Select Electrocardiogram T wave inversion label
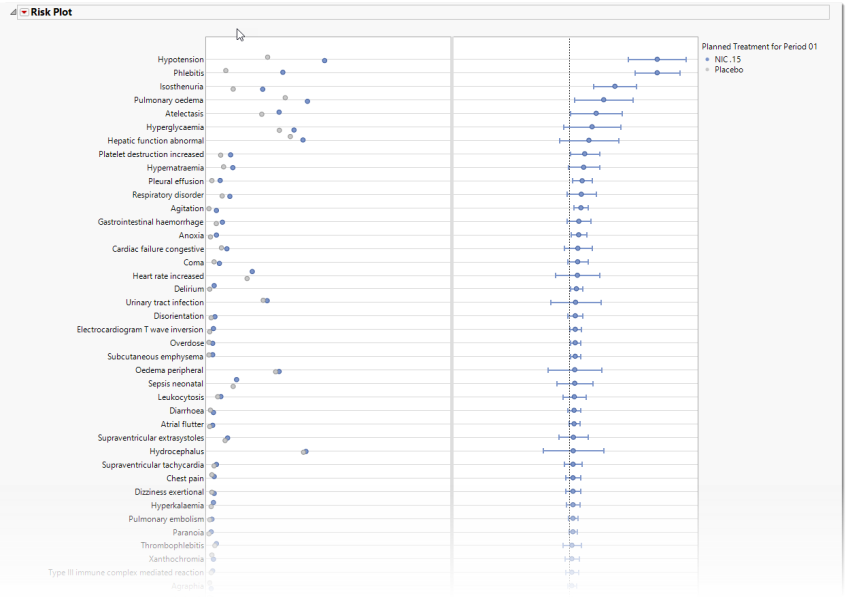 (140, 329)
